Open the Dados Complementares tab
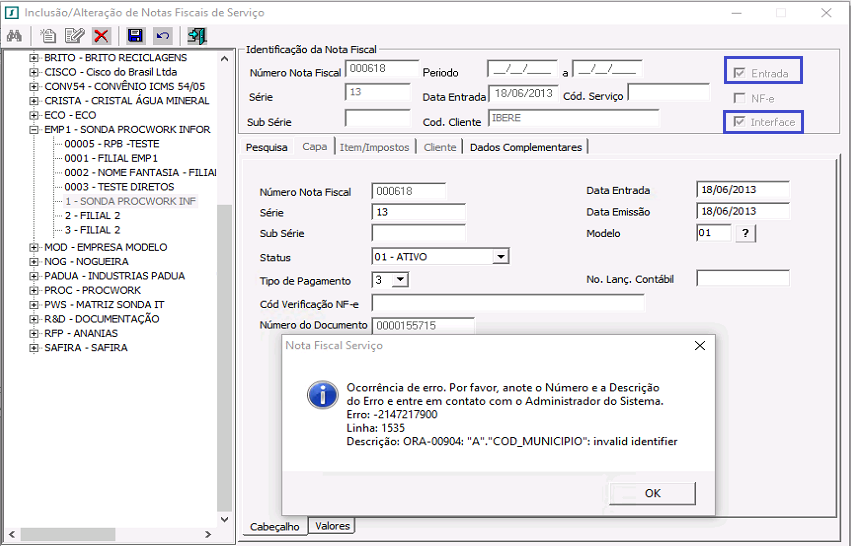Viewport: 851px width, 546px height. click(x=526, y=147)
